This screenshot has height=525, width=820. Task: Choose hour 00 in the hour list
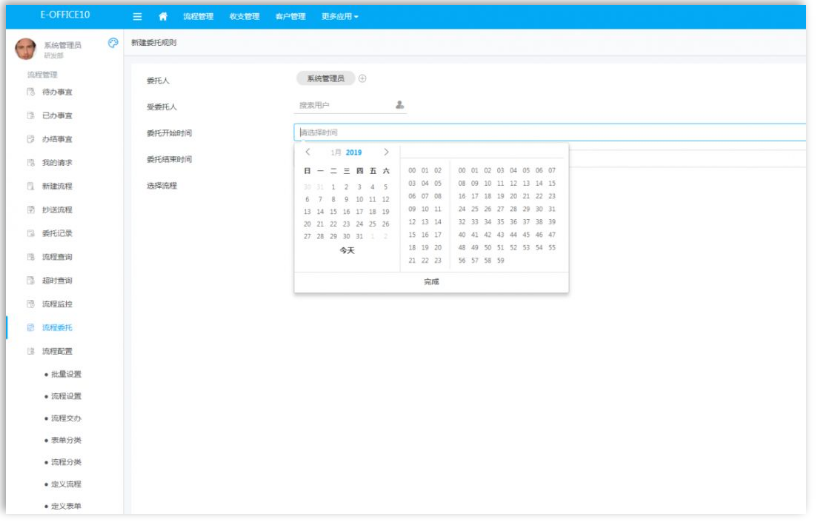click(412, 170)
